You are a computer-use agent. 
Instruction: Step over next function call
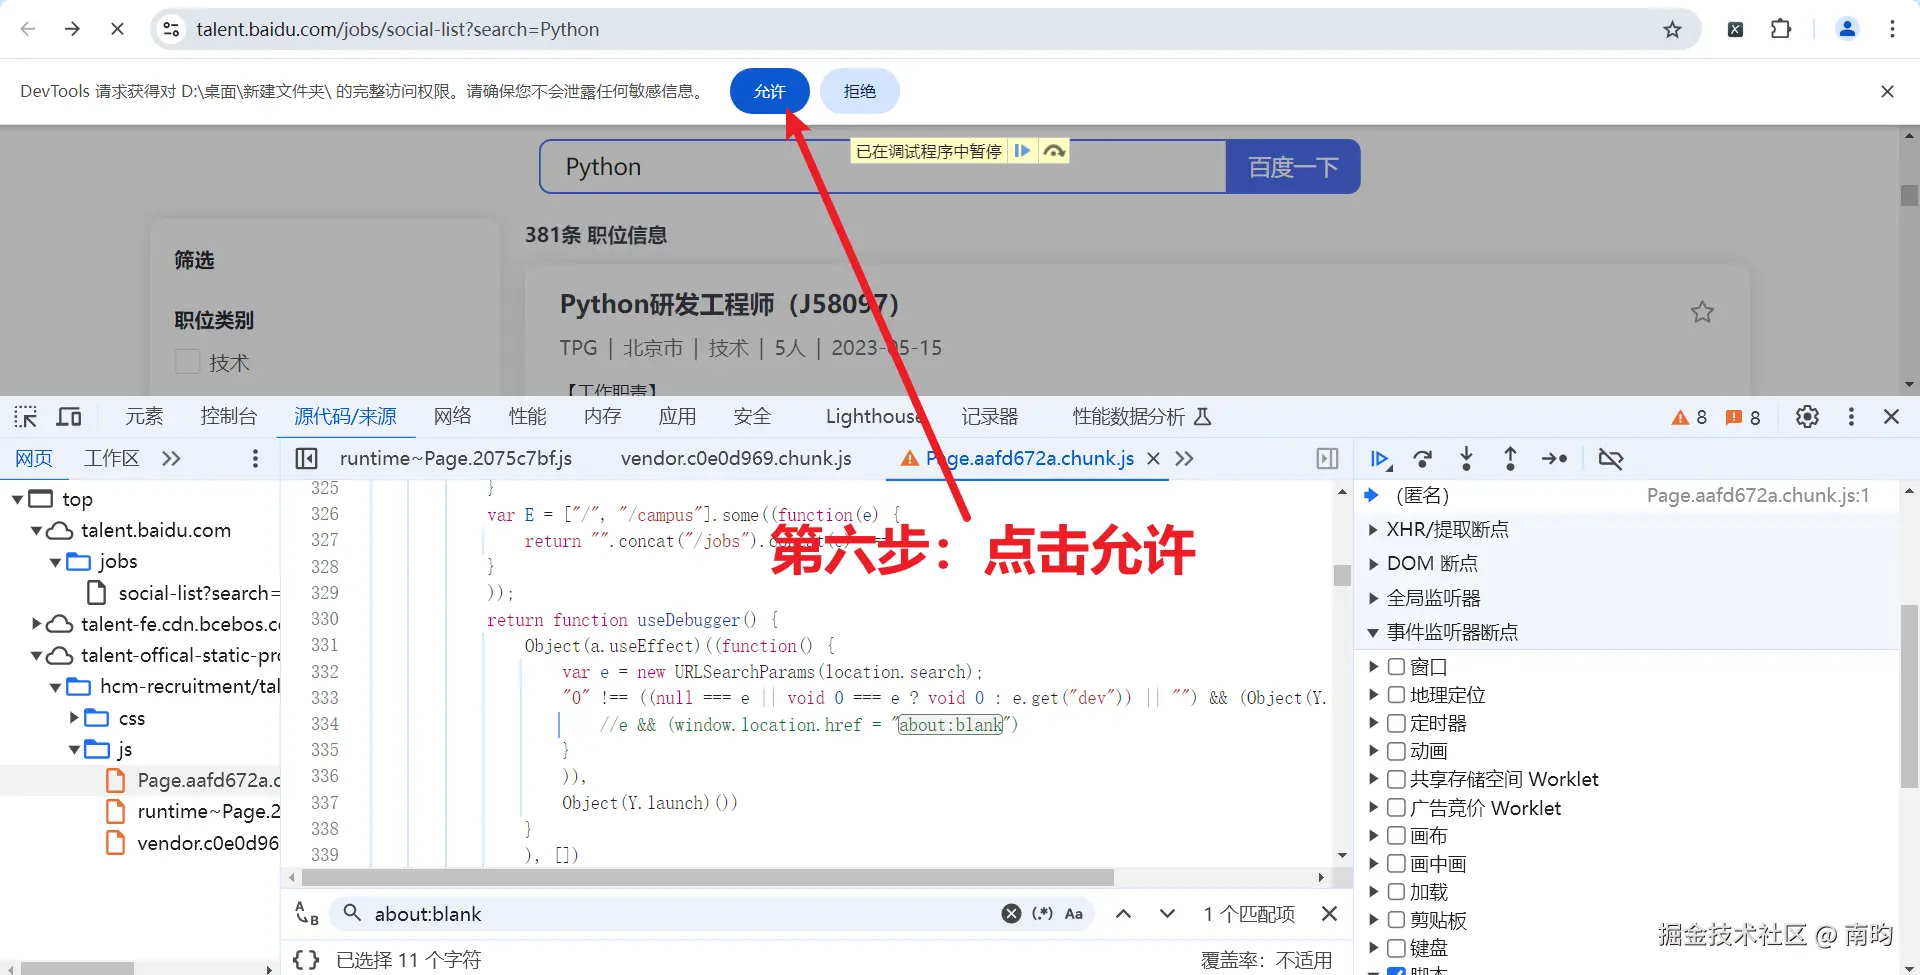coord(1423,459)
